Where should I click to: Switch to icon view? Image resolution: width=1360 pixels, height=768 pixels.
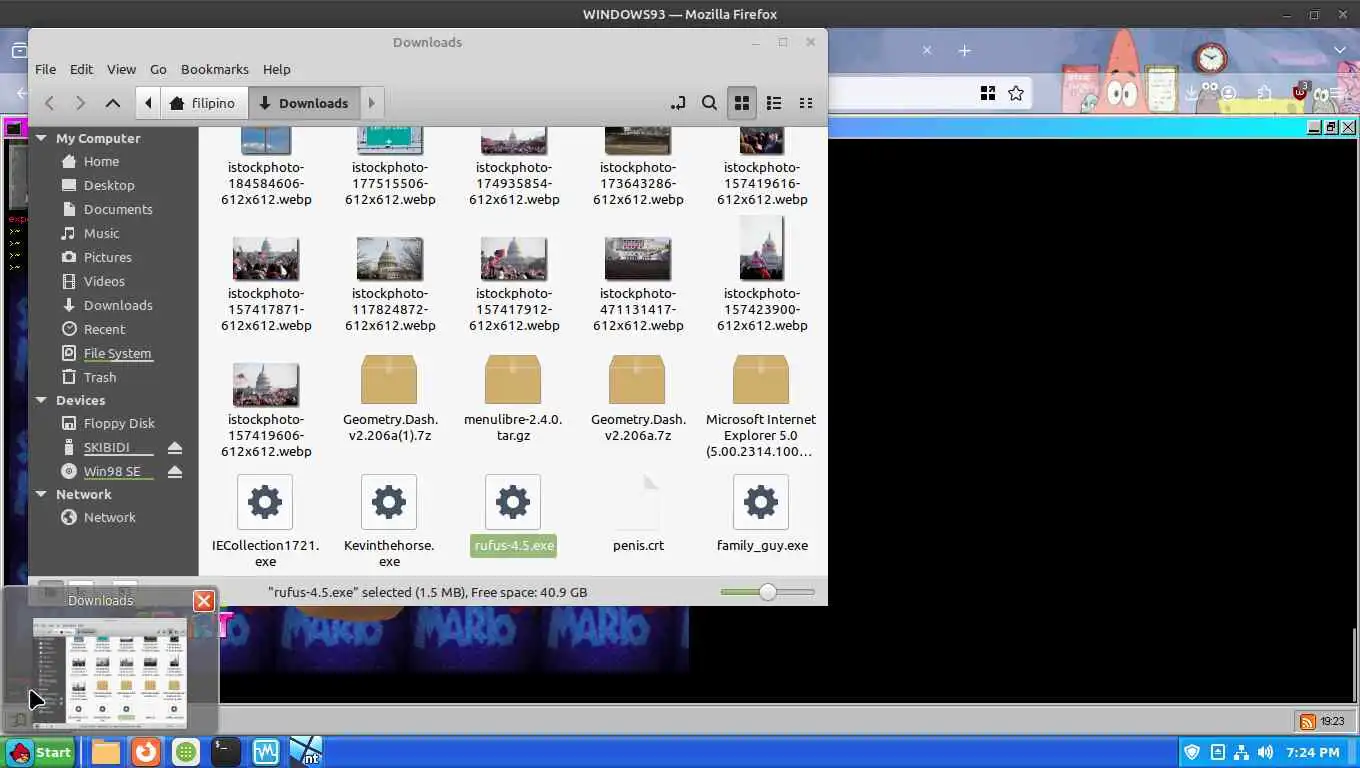coord(742,103)
